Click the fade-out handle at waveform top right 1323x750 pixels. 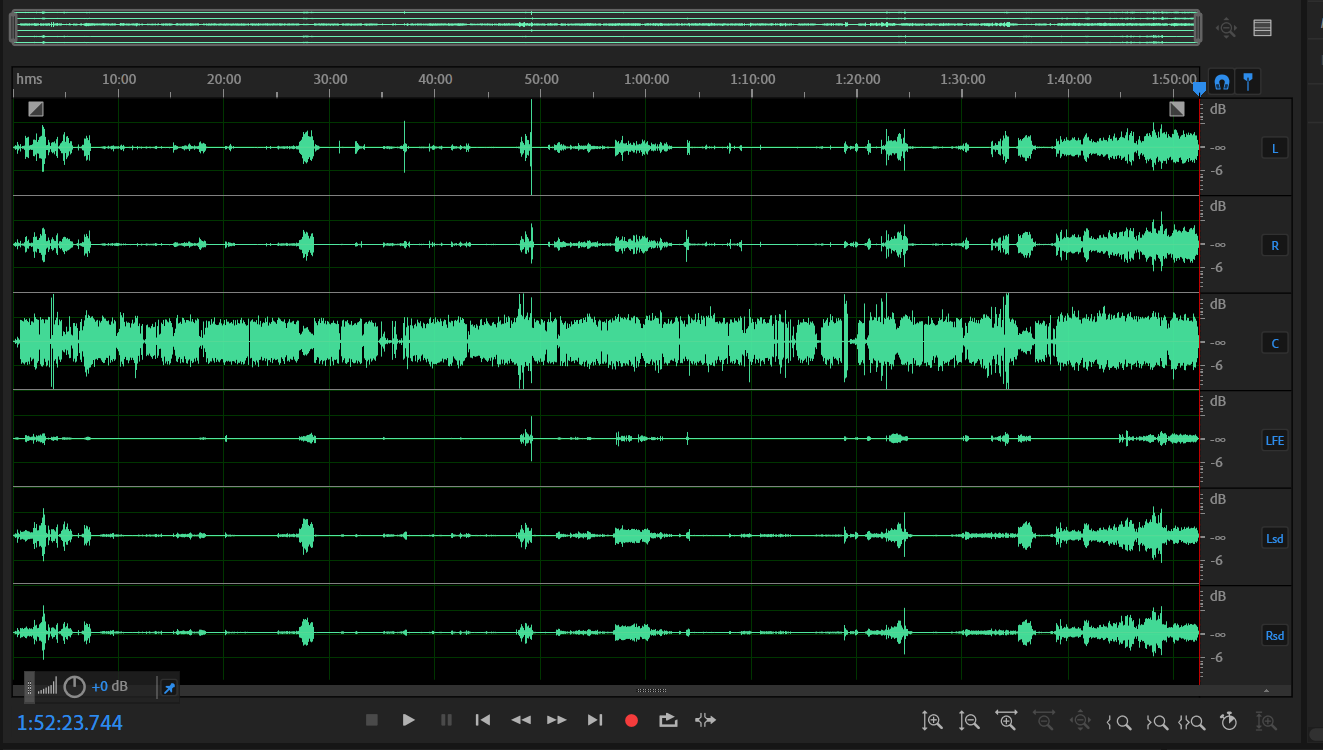pyautogui.click(x=1177, y=109)
